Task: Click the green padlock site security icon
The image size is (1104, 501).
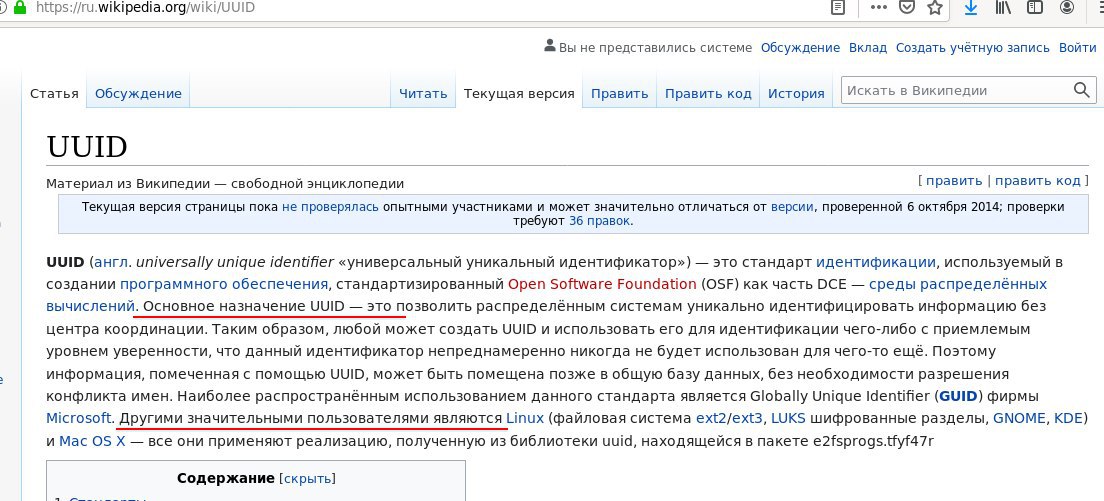Action: coord(20,8)
